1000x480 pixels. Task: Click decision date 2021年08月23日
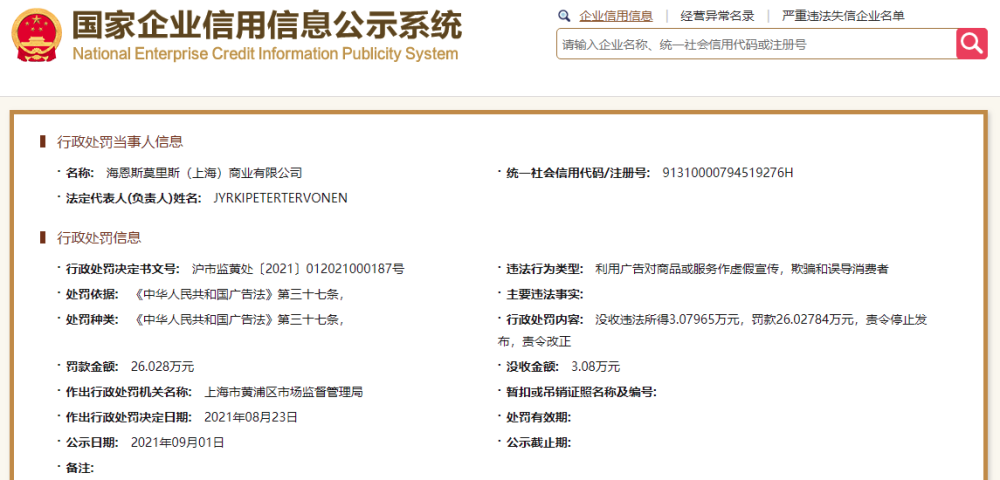click(251, 418)
